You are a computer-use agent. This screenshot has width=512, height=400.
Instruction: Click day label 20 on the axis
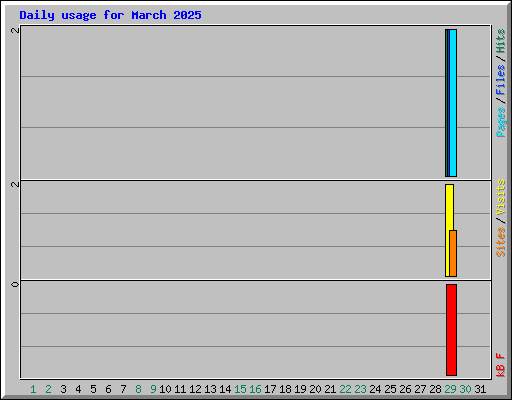pos(315,389)
